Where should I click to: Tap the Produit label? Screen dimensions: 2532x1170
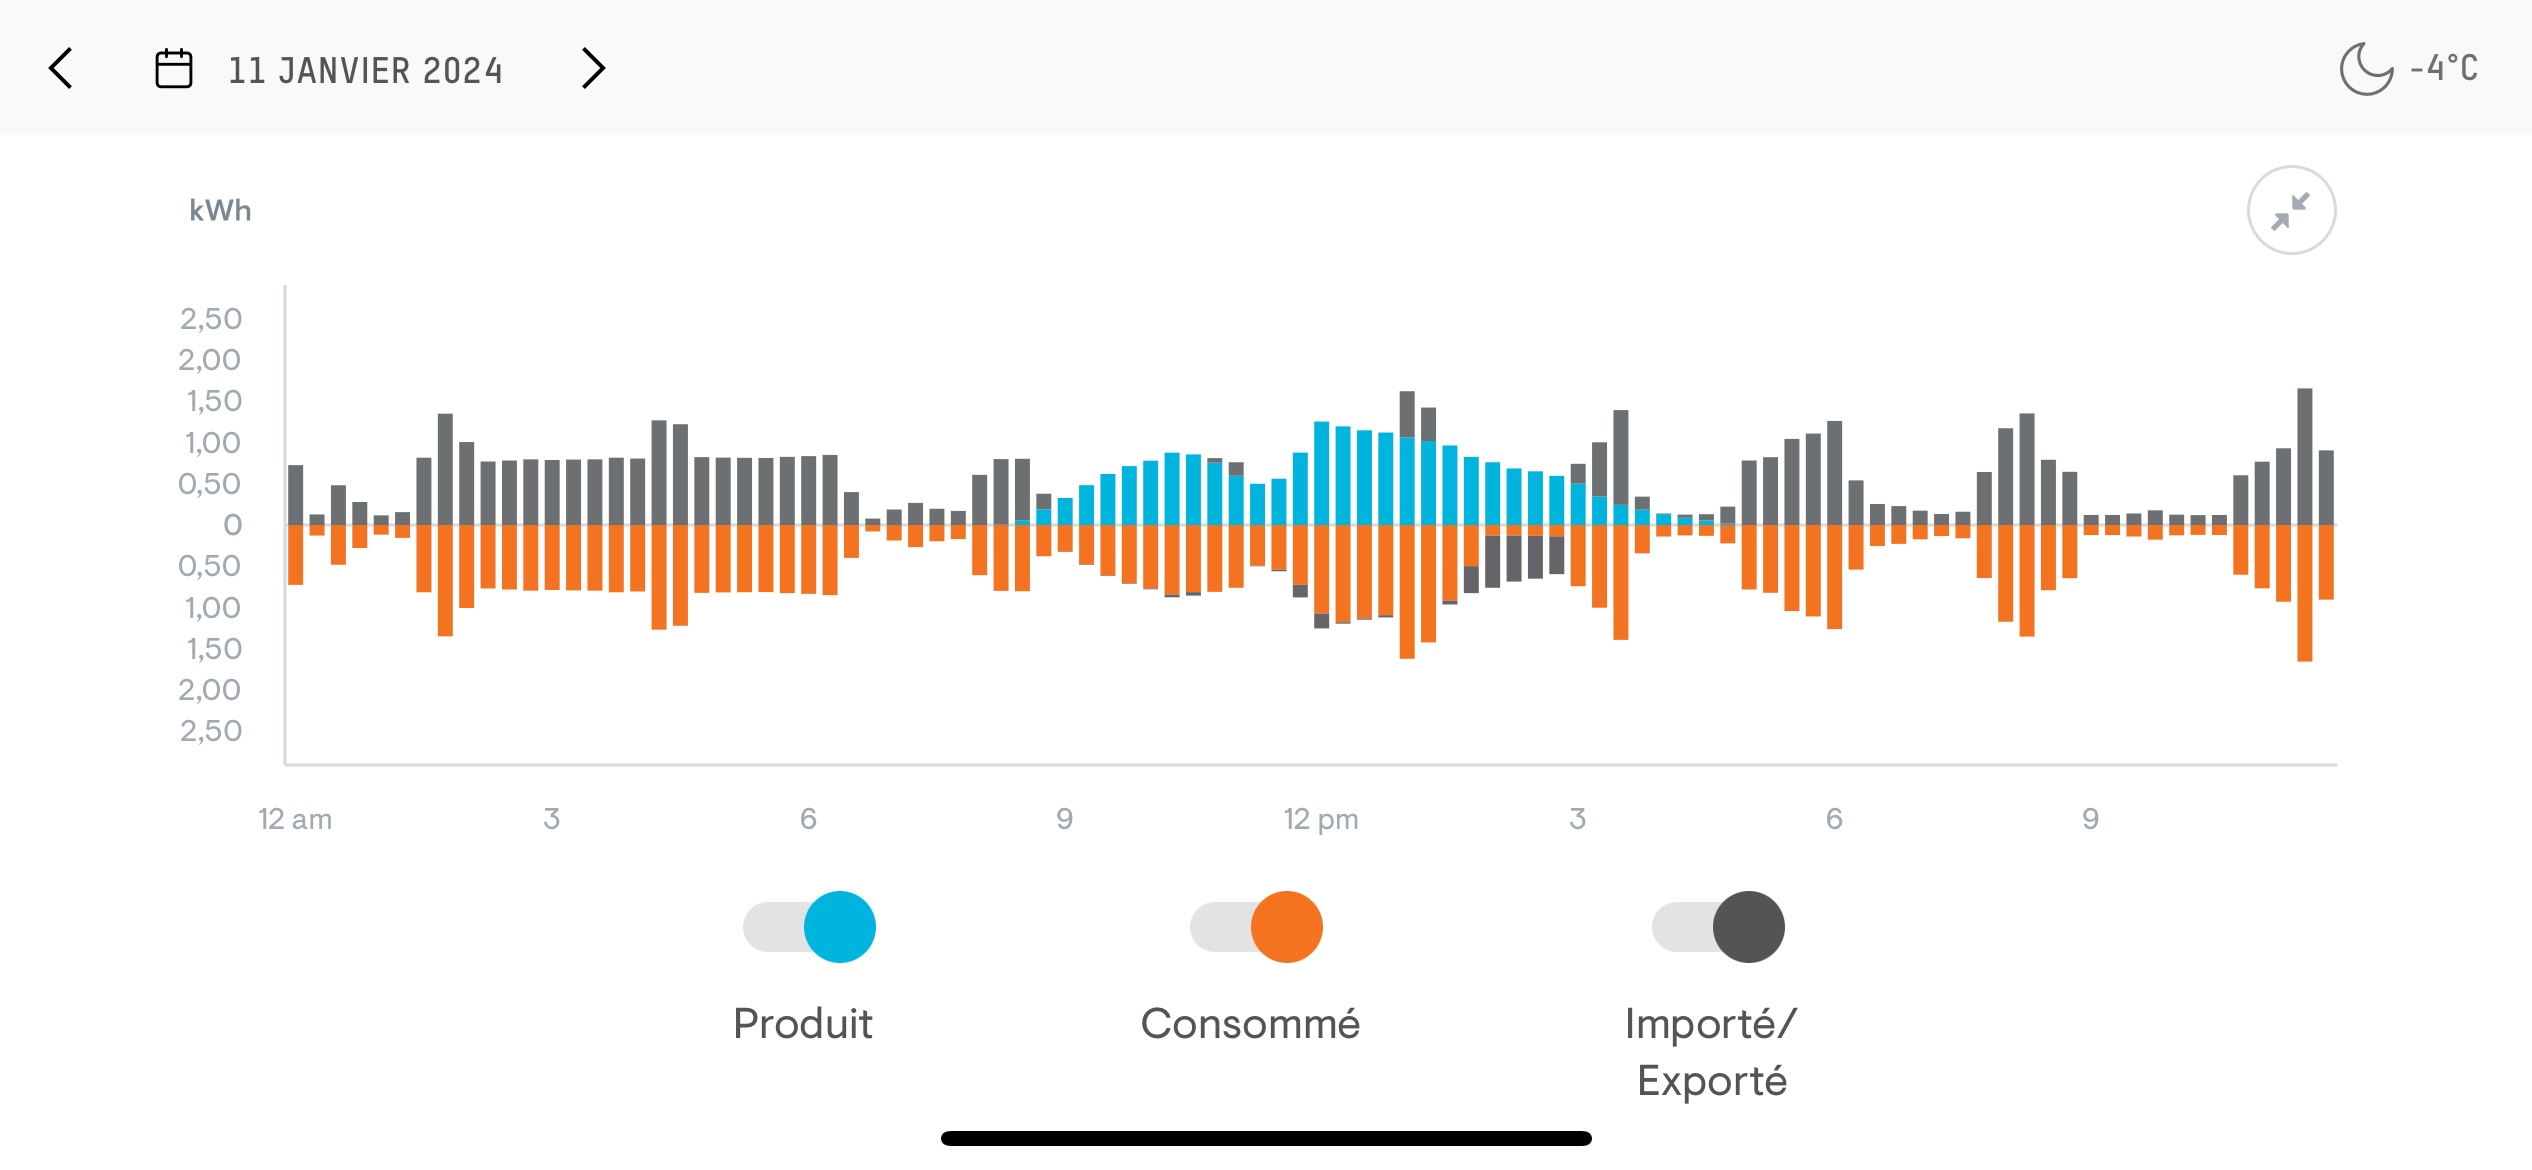(x=803, y=1024)
